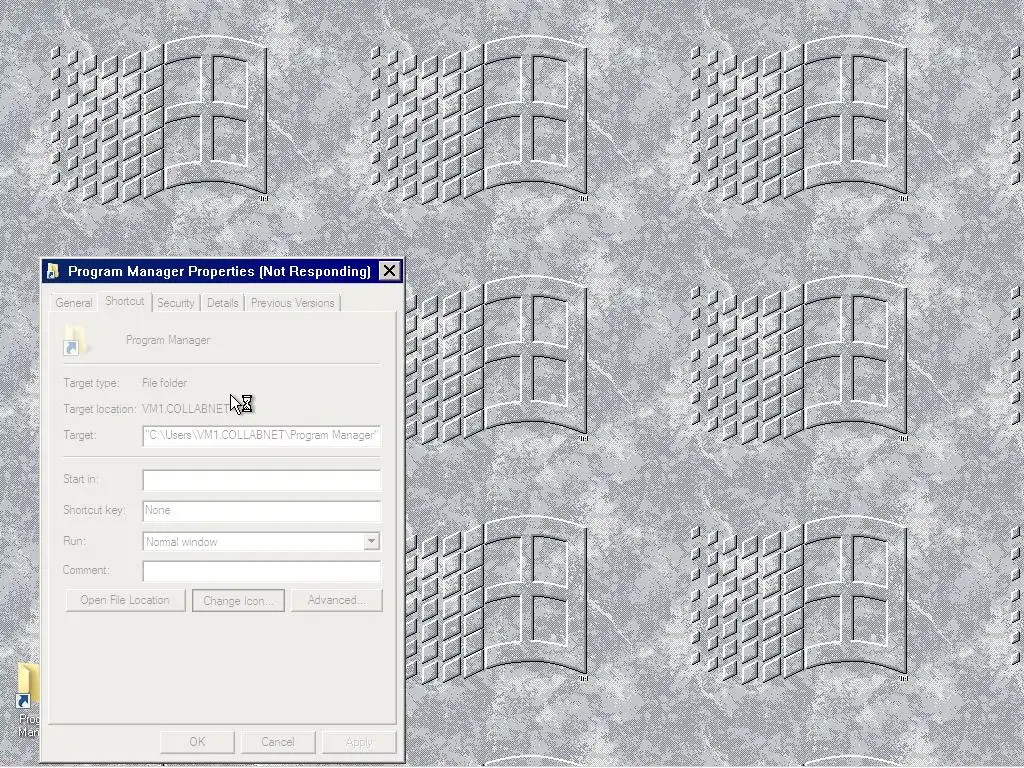Select the Shortcut tab
The width and height of the screenshot is (1024, 768).
coord(125,301)
